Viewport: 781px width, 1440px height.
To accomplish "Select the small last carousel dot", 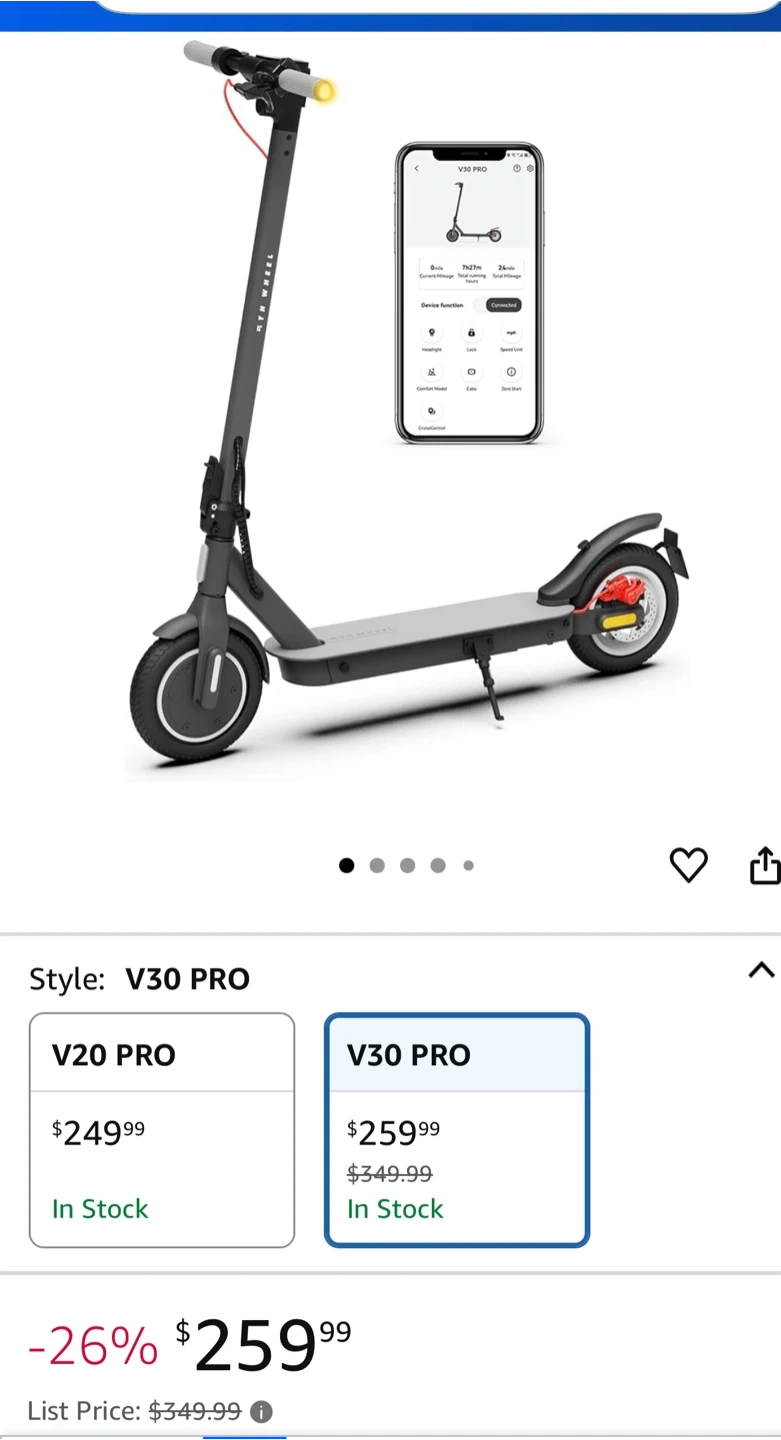I will tap(468, 866).
